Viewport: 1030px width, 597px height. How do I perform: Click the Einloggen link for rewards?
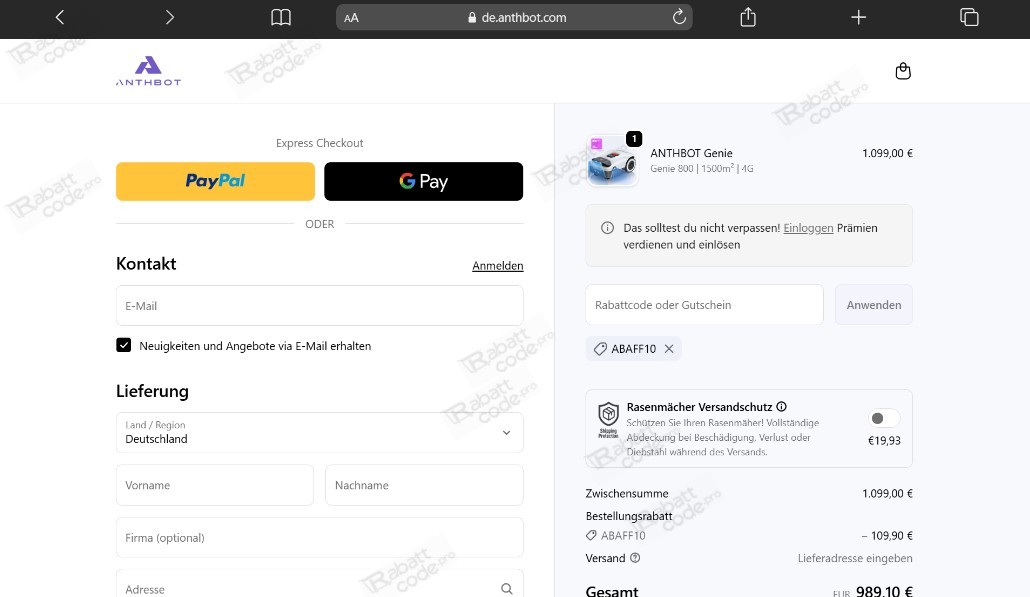click(x=808, y=228)
